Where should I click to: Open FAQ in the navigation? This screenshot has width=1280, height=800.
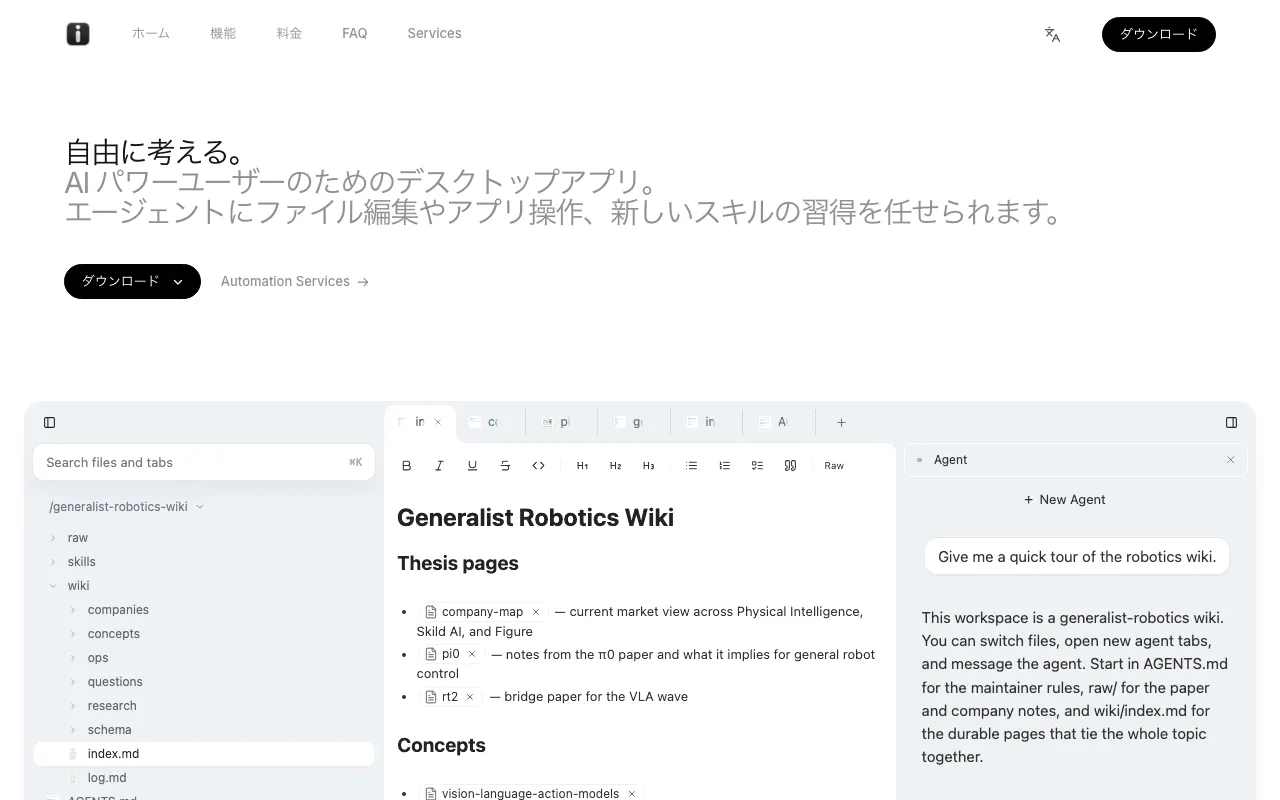pos(355,34)
